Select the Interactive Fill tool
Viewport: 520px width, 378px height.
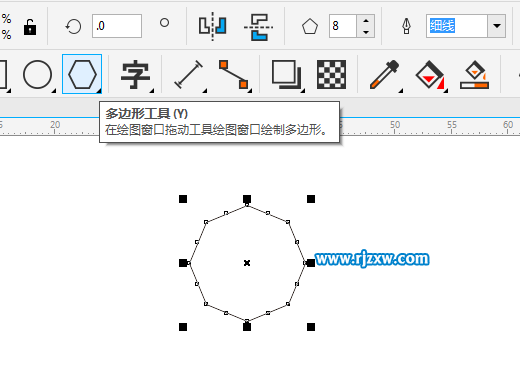pos(430,74)
